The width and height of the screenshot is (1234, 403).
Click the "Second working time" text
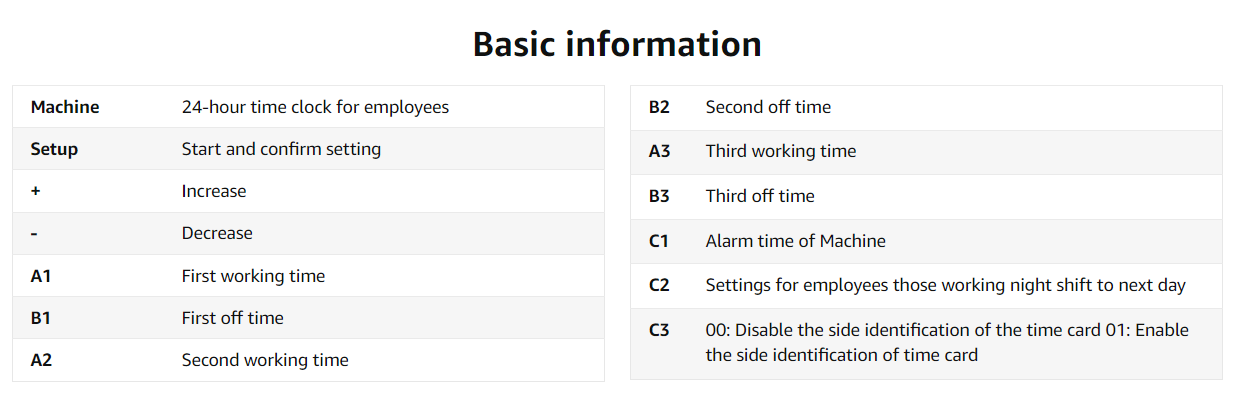pyautogui.click(x=265, y=360)
